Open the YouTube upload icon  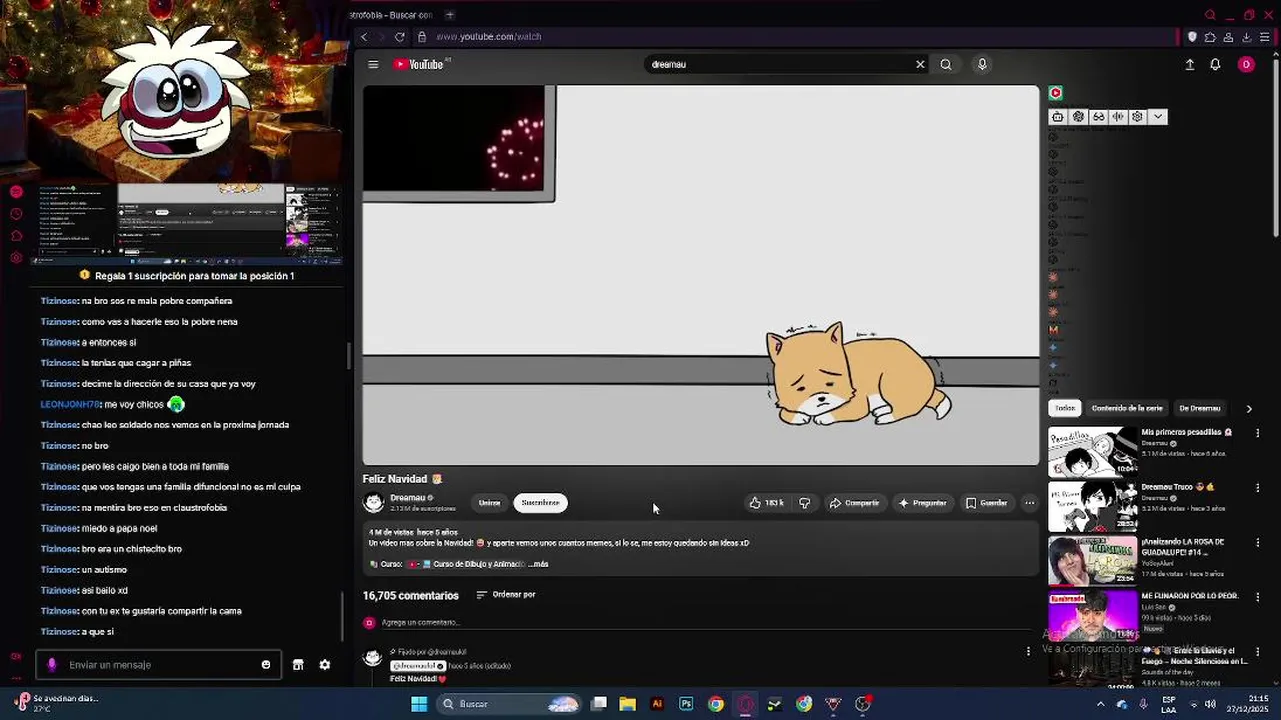click(x=1190, y=64)
